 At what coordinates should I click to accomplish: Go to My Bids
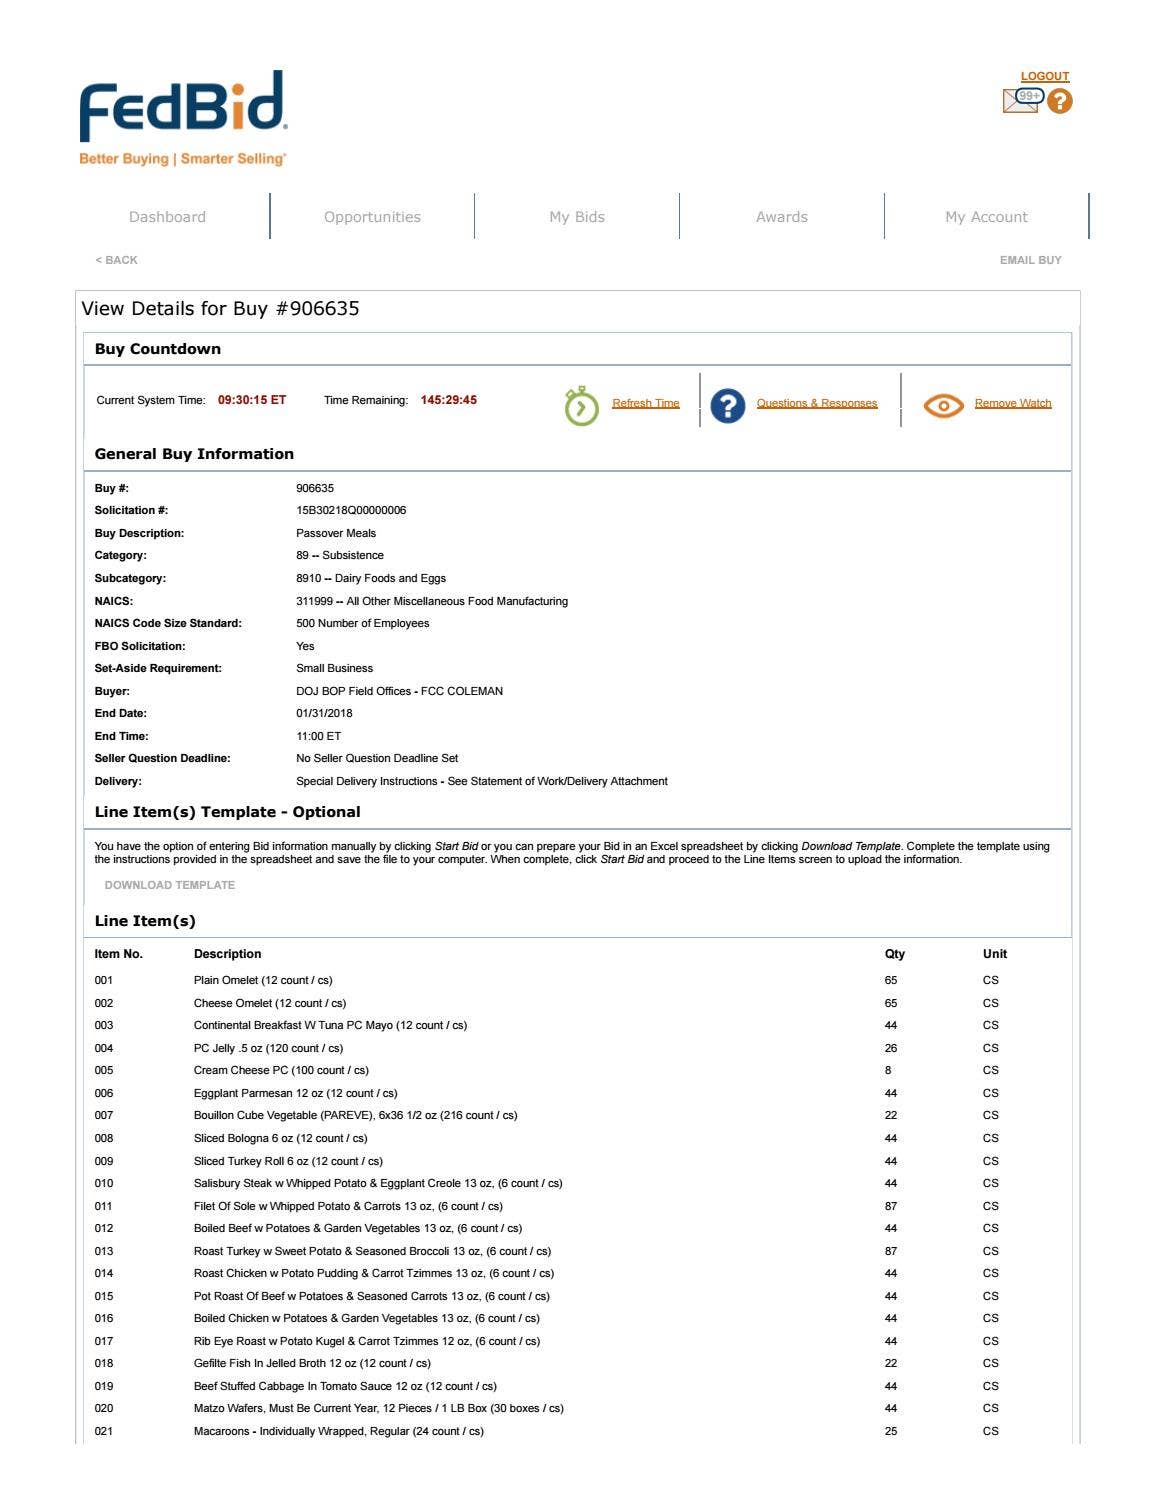click(577, 216)
